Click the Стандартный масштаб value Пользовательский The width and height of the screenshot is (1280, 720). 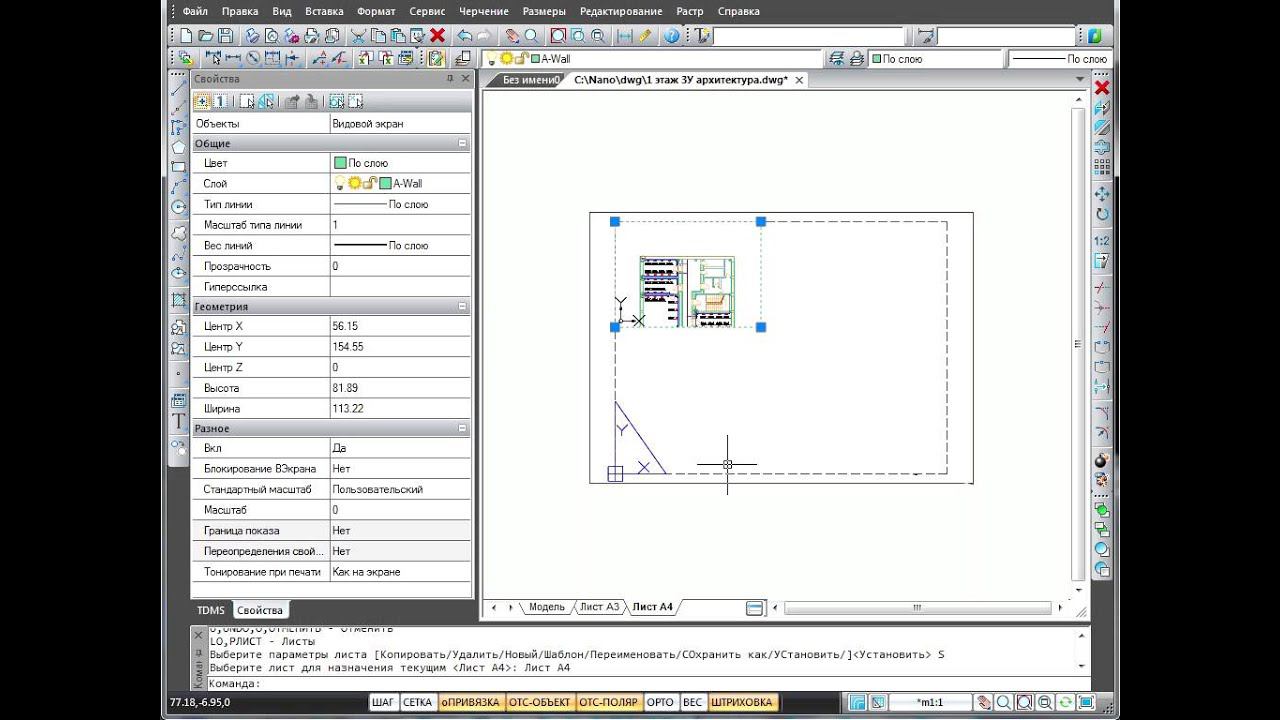point(400,490)
